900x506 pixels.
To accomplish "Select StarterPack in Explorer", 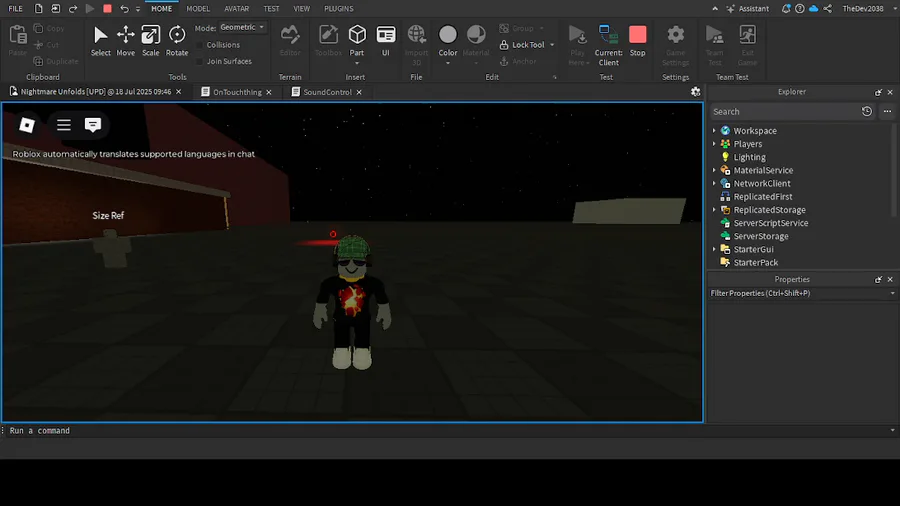I will point(755,263).
